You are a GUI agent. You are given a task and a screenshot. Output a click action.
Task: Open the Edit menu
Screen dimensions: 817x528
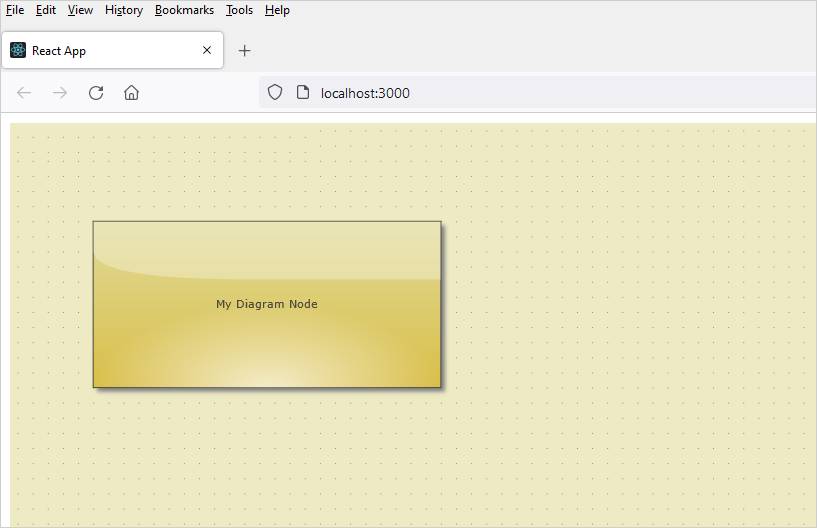click(46, 10)
